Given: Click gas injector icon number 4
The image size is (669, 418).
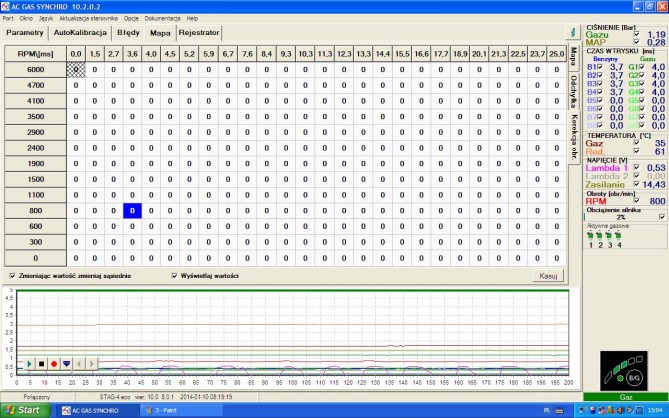Looking at the screenshot, I should click(x=619, y=235).
